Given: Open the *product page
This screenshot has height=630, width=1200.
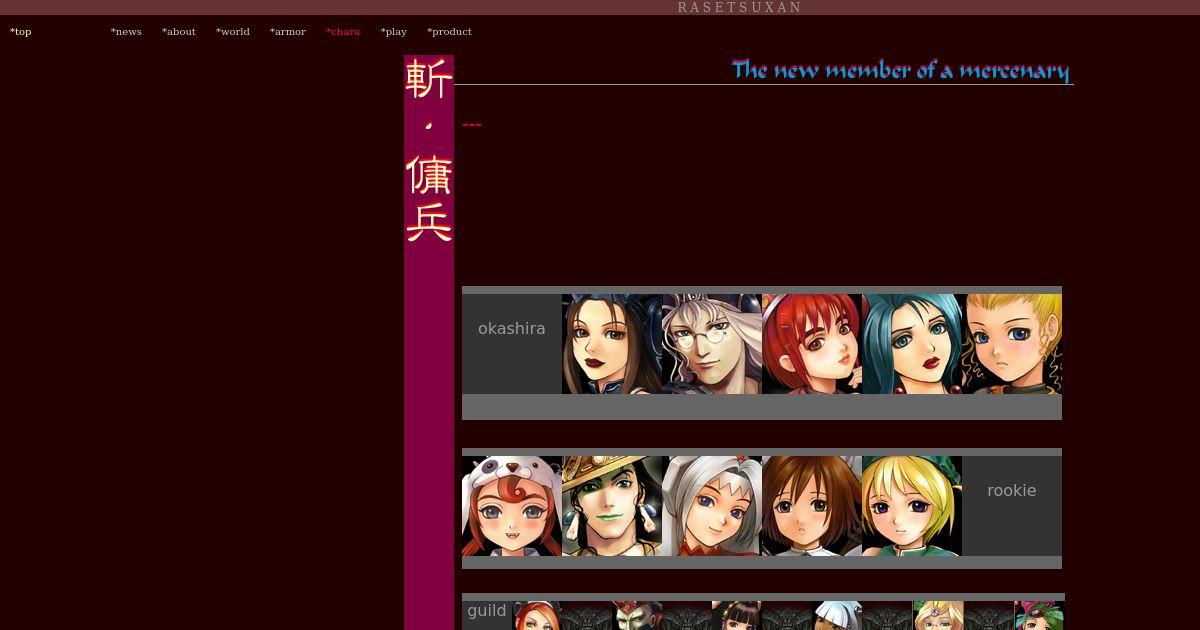Looking at the screenshot, I should click(449, 32).
